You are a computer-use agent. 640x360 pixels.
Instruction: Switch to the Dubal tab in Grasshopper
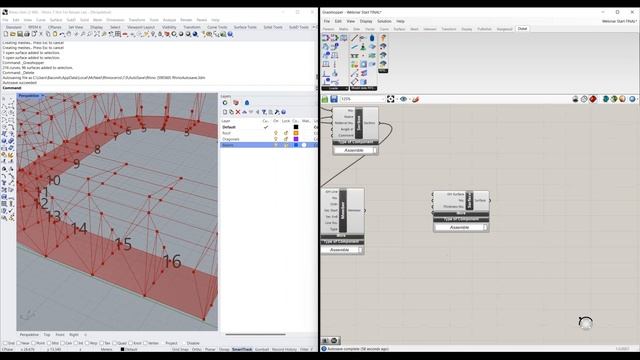(x=522, y=29)
